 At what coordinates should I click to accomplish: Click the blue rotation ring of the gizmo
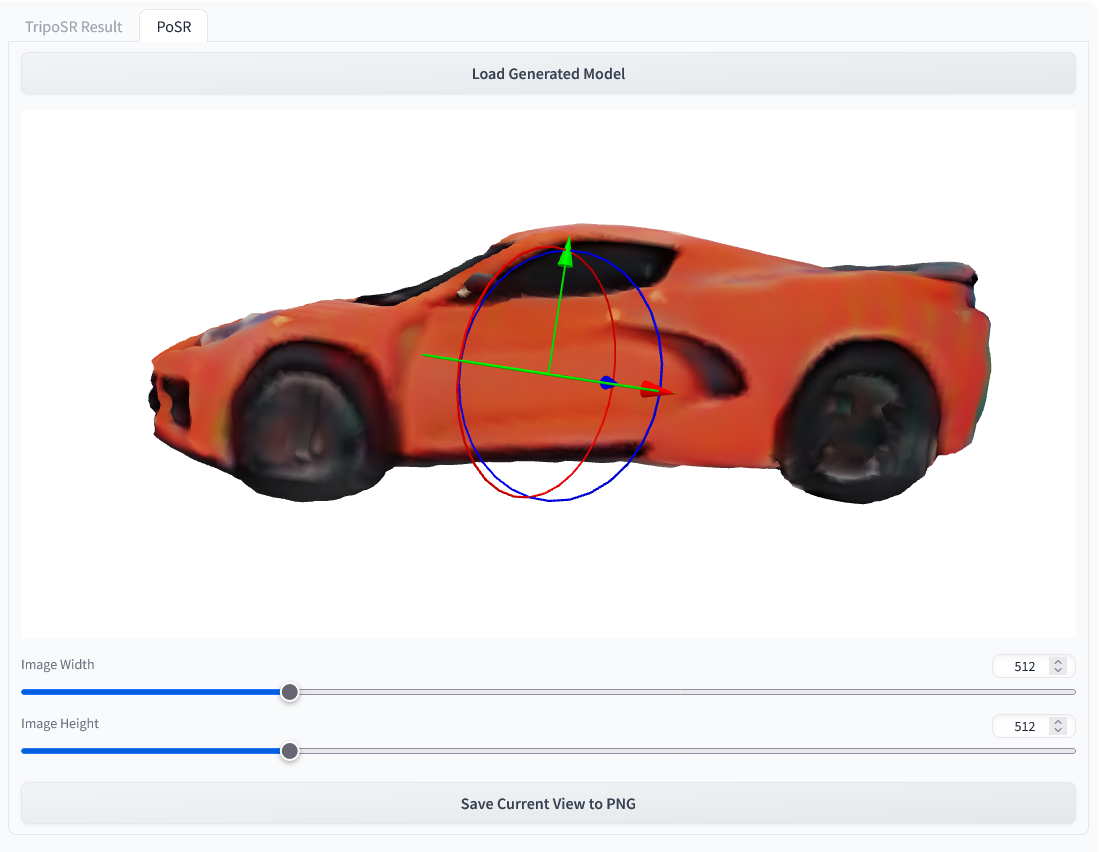[x=661, y=366]
